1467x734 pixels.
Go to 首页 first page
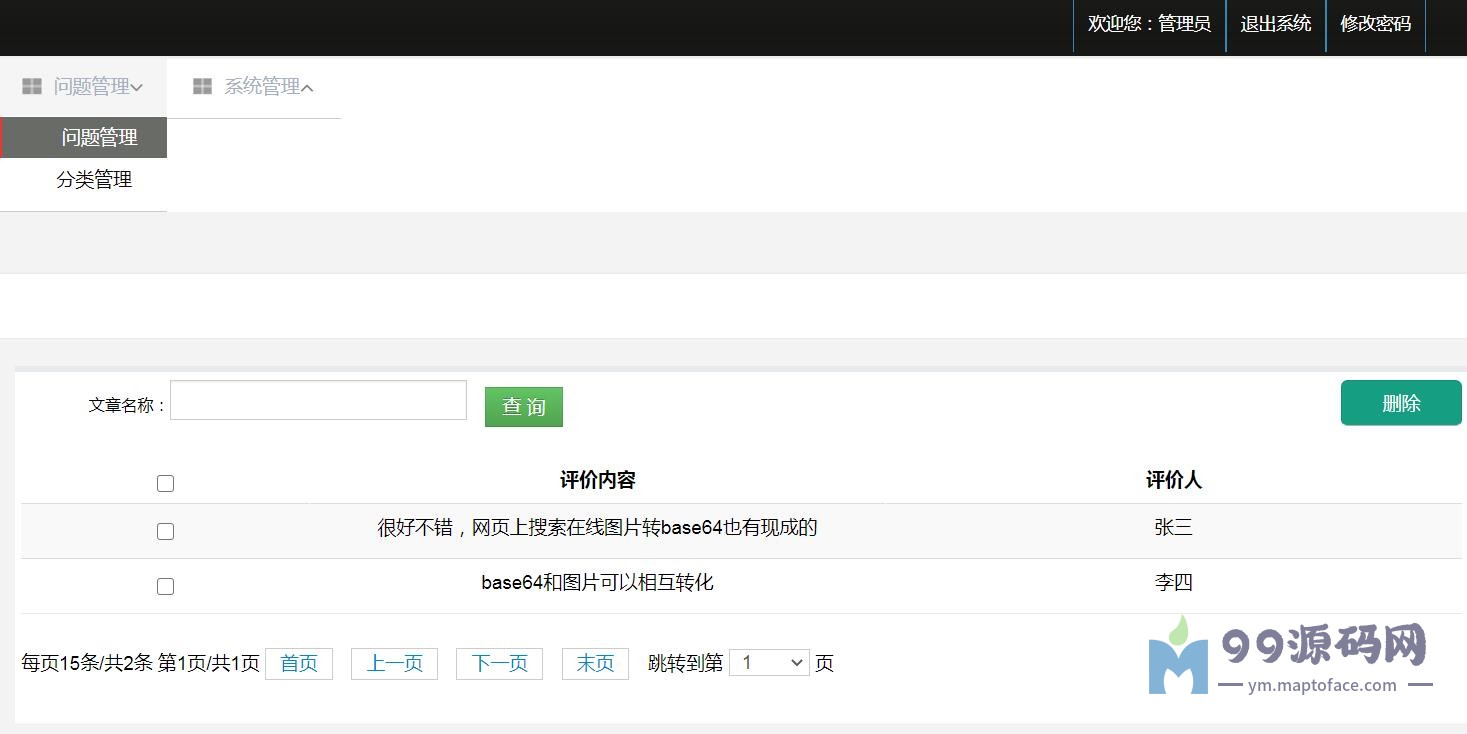point(299,664)
